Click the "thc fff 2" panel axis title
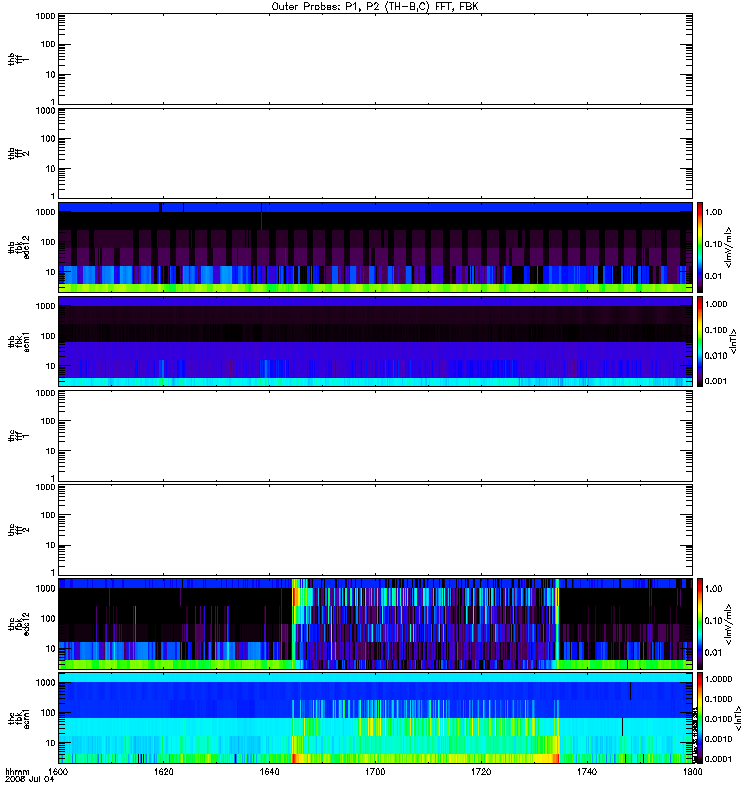 point(18,530)
